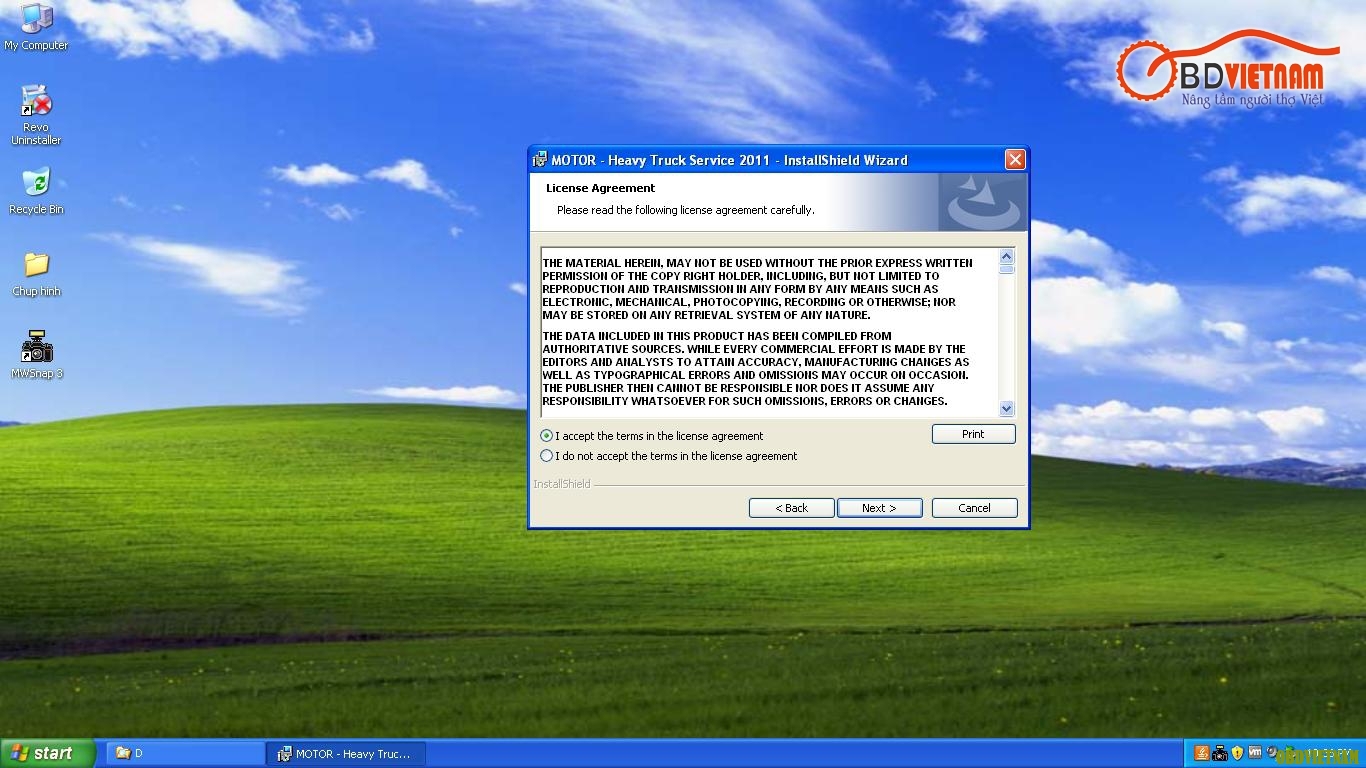Screen dimensions: 1366x768
Task: Select I accept the terms option
Action: [651, 436]
